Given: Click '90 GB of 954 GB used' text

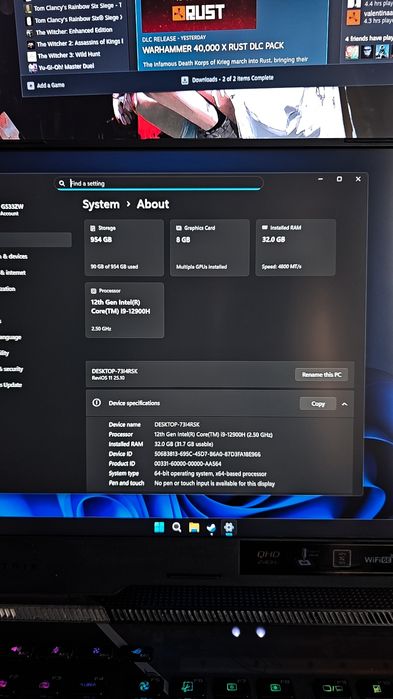Looking at the screenshot, I should pyautogui.click(x=114, y=267).
